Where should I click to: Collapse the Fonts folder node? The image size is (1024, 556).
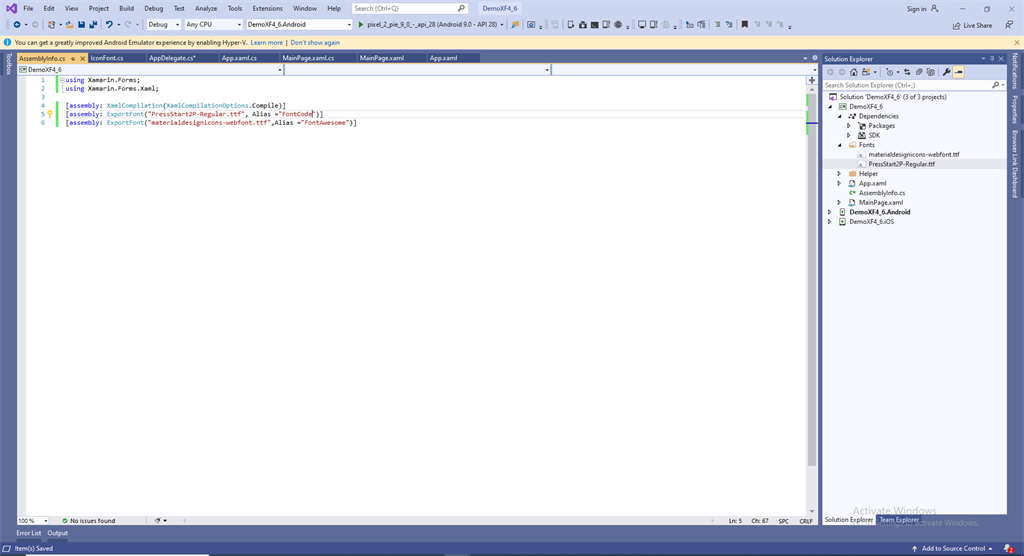point(840,145)
